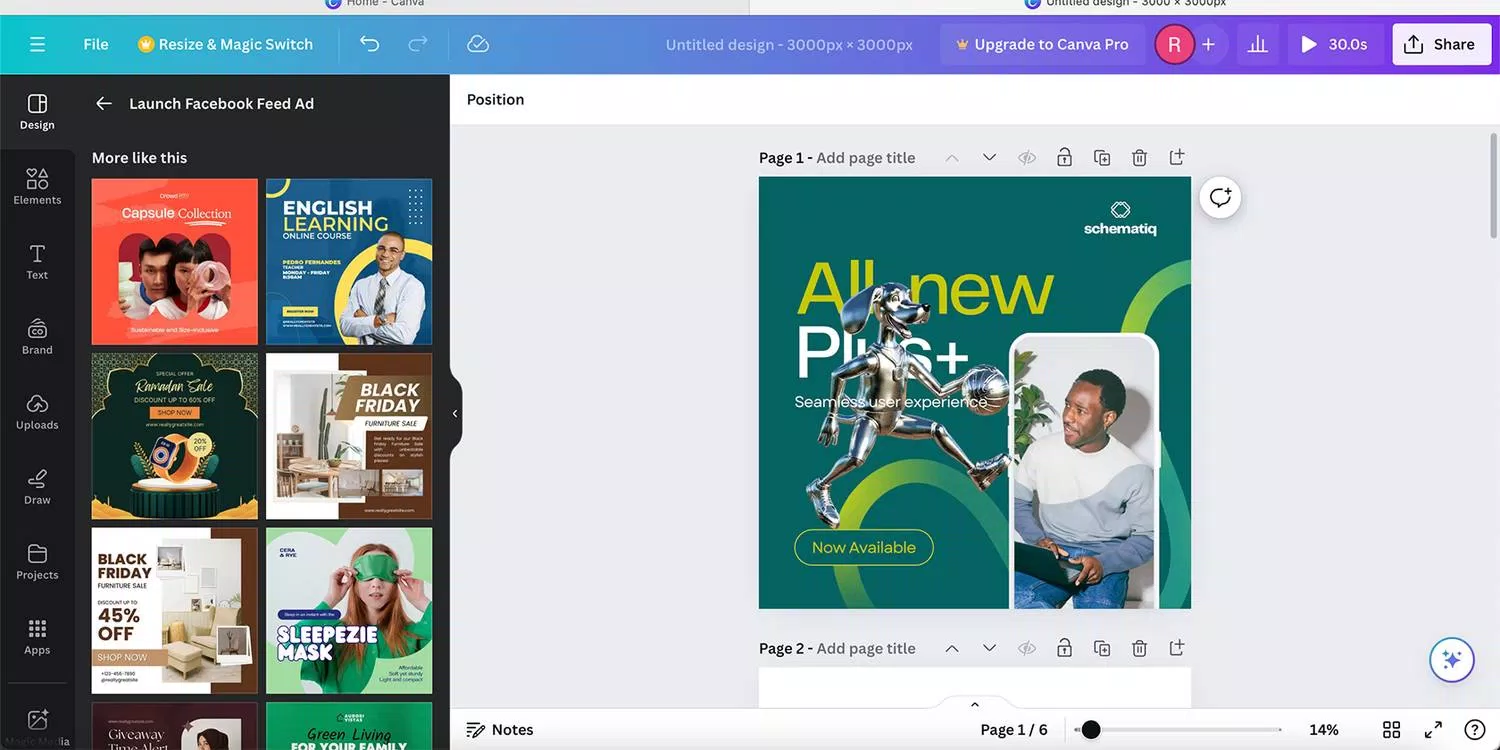This screenshot has height=750, width=1500.
Task: Open the hamburger main menu
Action: pos(37,43)
